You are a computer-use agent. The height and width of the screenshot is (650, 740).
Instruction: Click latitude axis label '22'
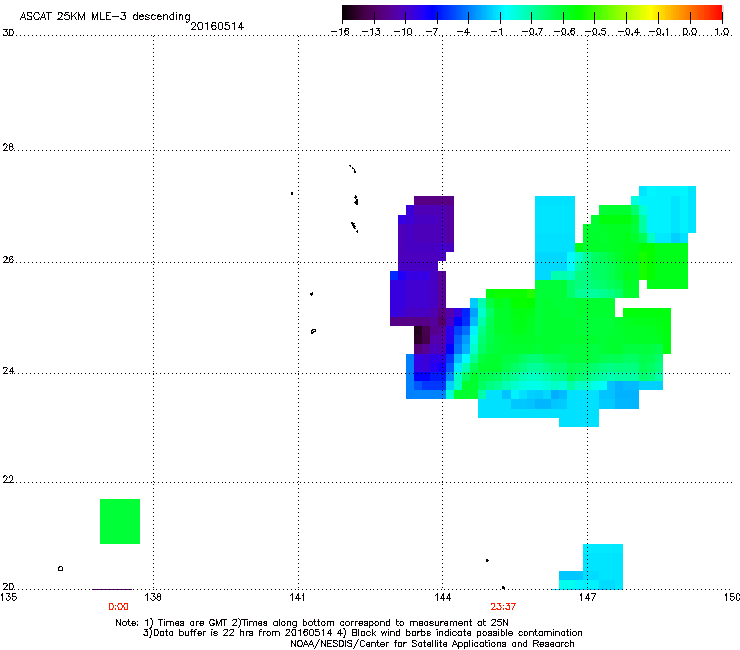pyautogui.click(x=8, y=480)
